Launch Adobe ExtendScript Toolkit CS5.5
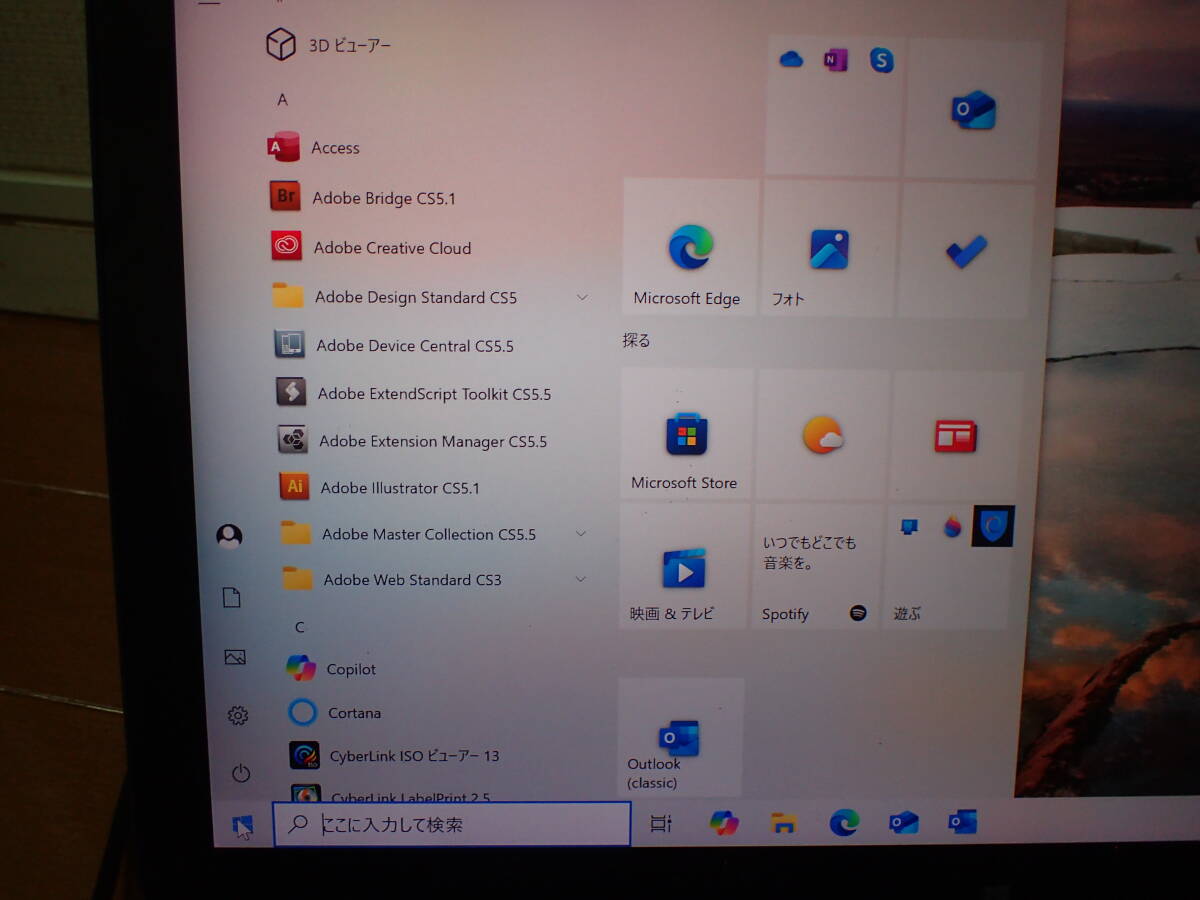The width and height of the screenshot is (1200, 900). [x=413, y=393]
